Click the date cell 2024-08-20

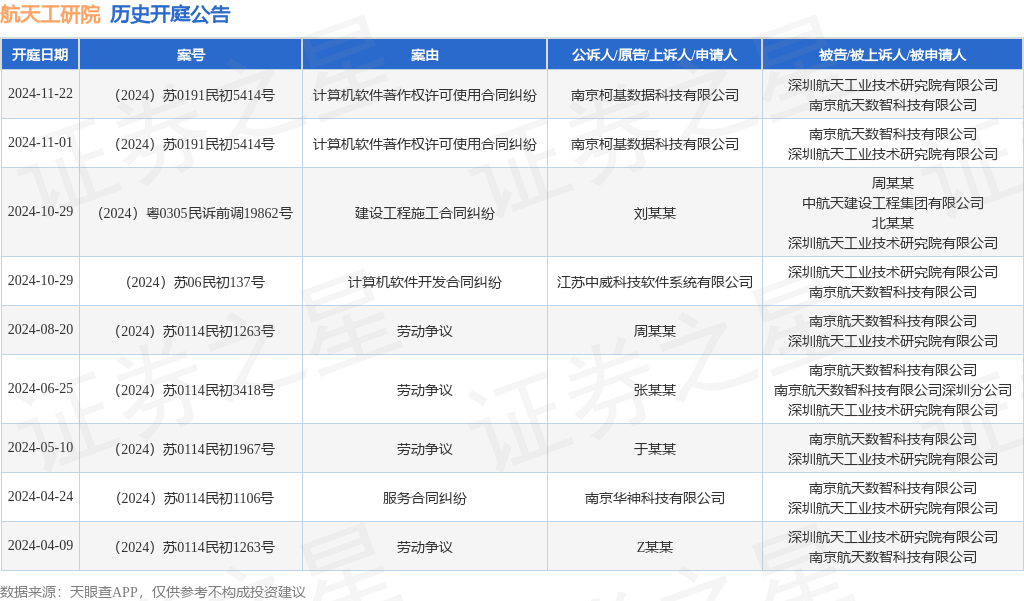40,329
